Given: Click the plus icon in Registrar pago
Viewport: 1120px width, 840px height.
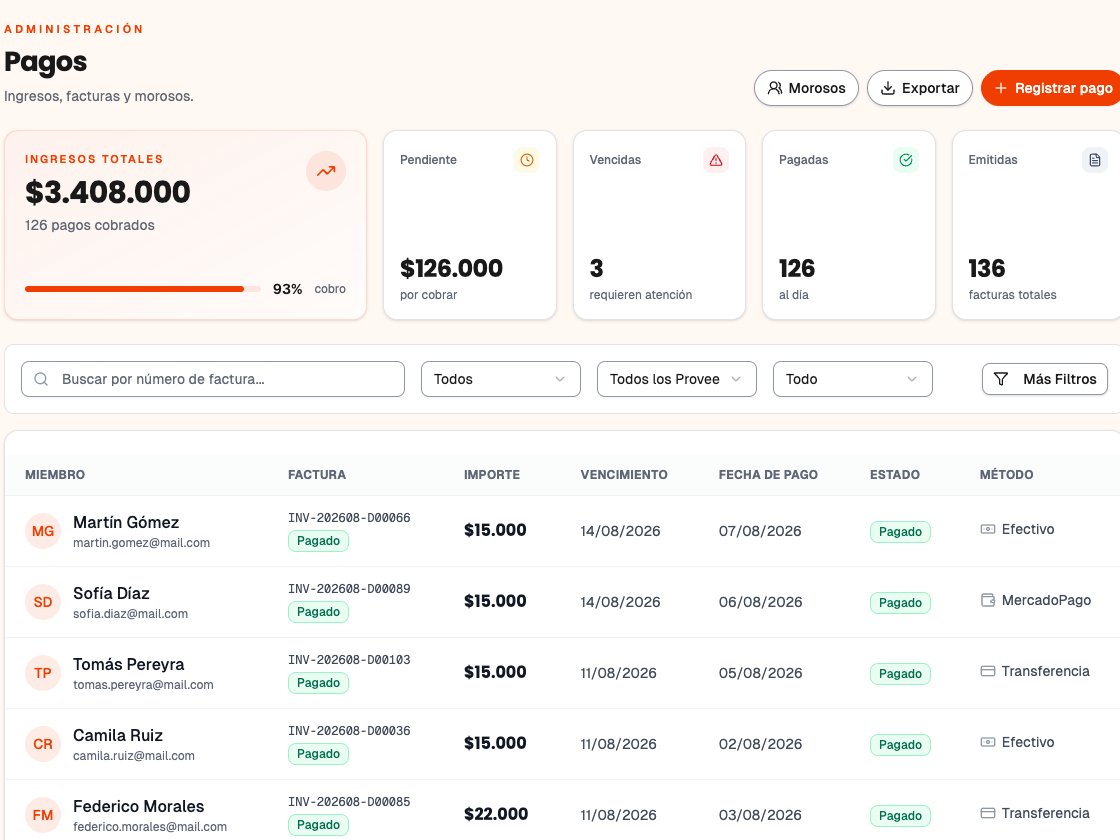Looking at the screenshot, I should point(1001,88).
